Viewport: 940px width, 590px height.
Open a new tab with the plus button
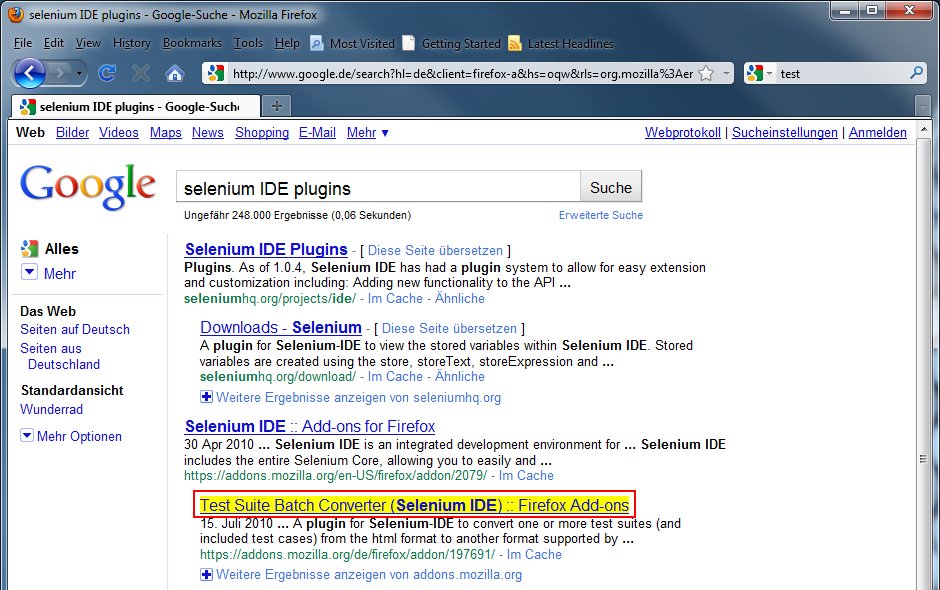[276, 106]
